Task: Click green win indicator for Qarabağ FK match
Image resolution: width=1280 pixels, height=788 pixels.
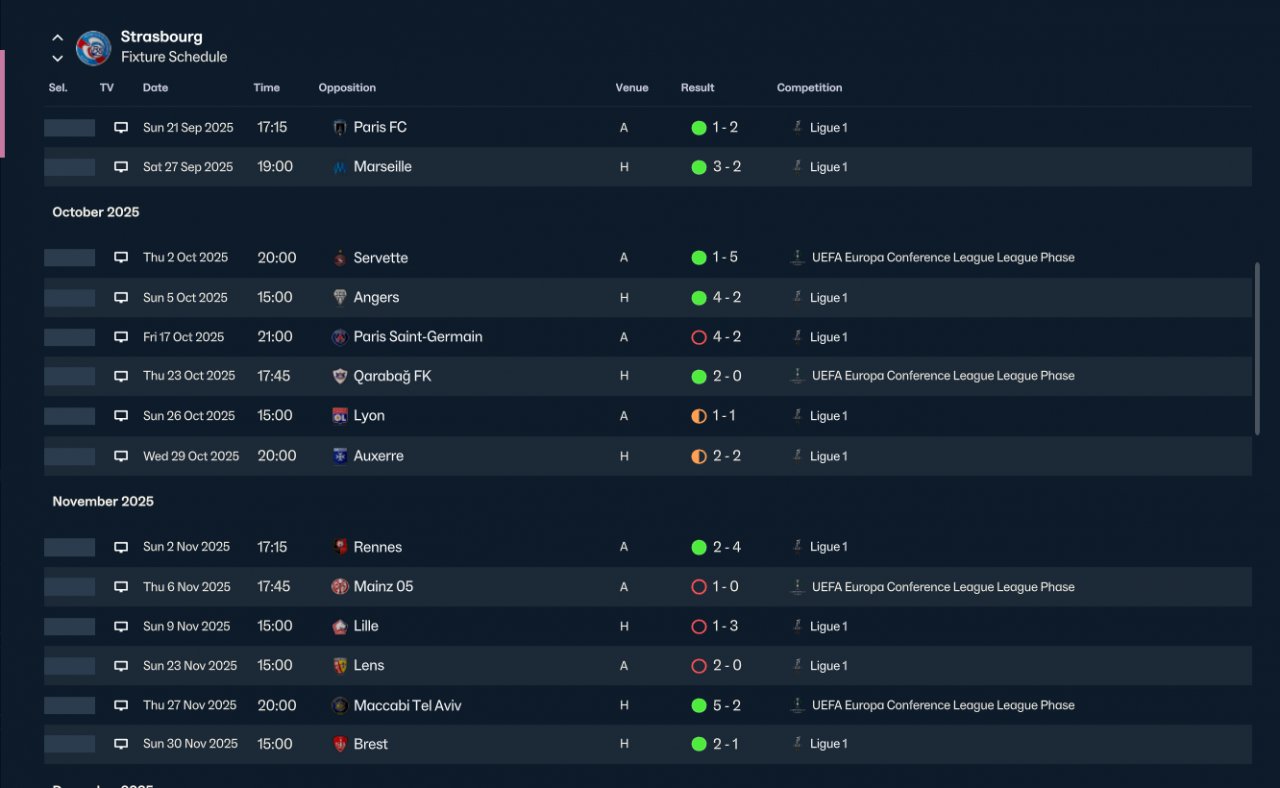Action: 699,377
